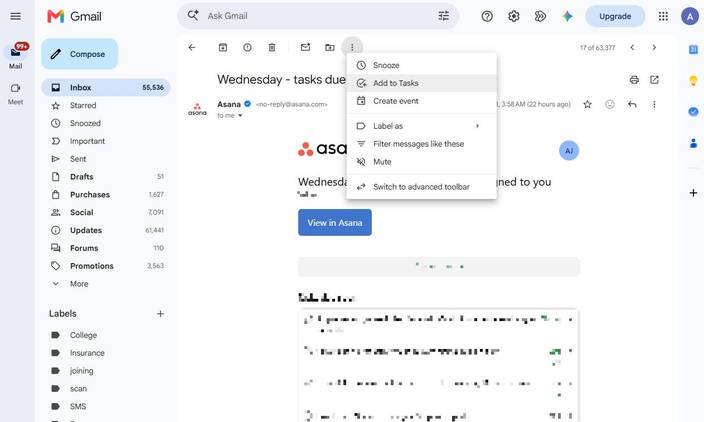Create a new label with the plus icon
The image size is (704, 422).
[160, 314]
